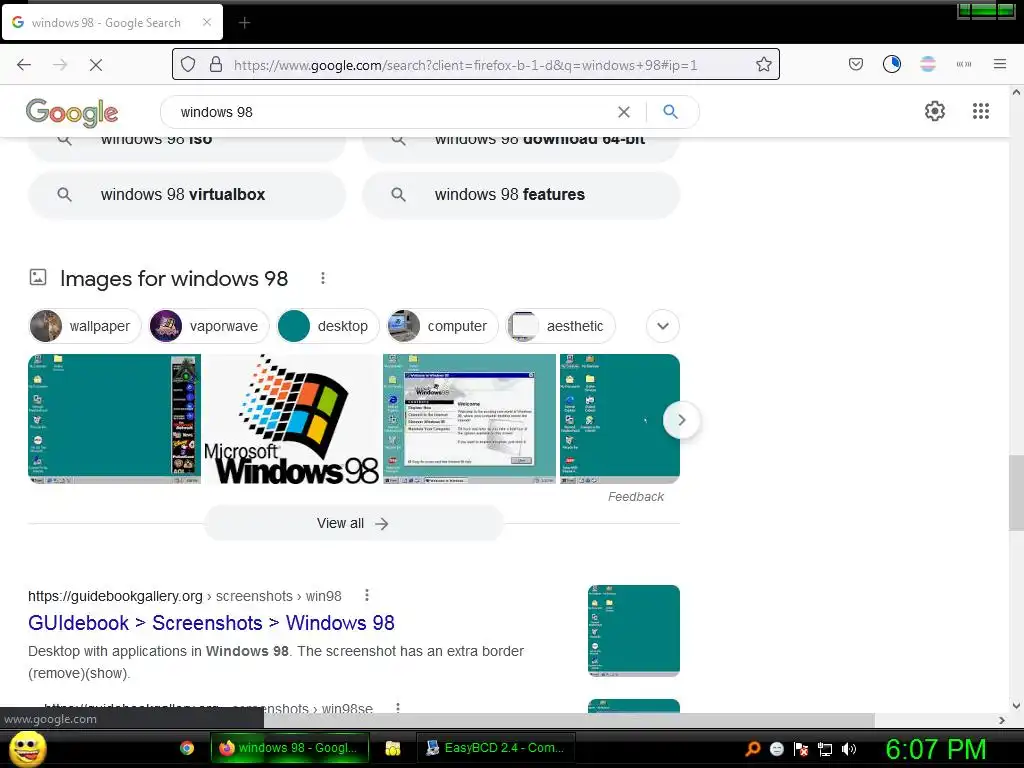The width and height of the screenshot is (1024, 768).
Task: Open the Google apps grid
Action: (x=980, y=111)
